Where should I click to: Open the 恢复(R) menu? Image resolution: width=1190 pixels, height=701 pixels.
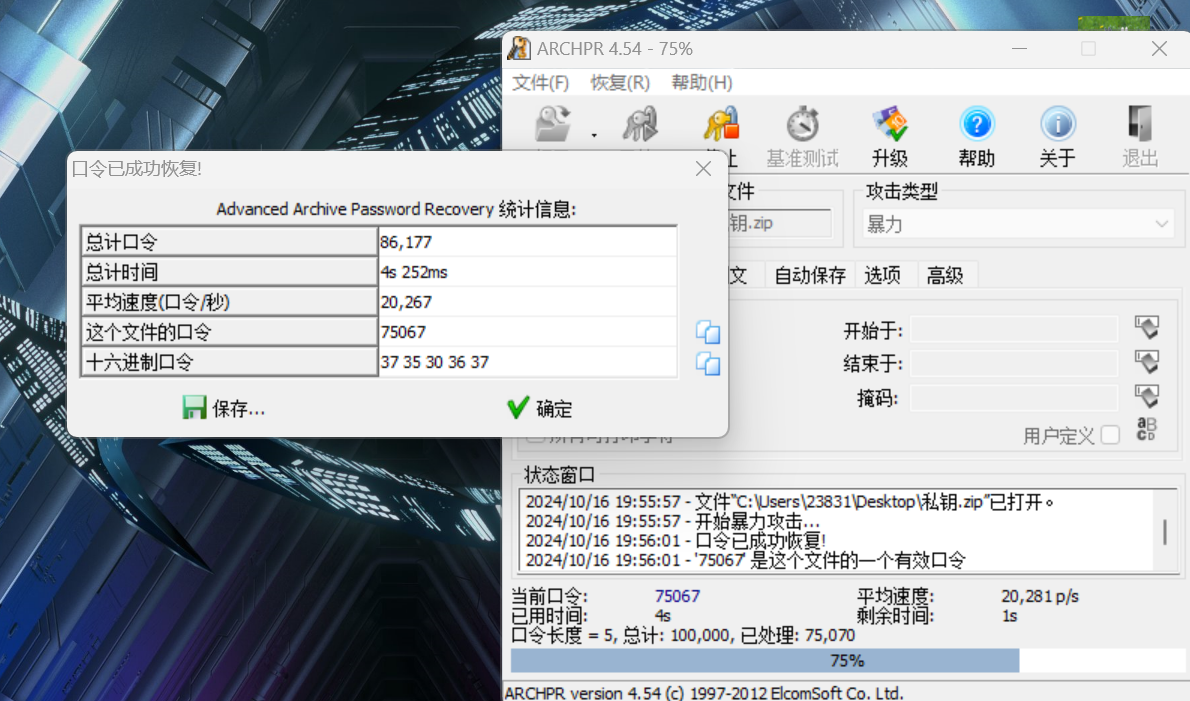tap(620, 82)
